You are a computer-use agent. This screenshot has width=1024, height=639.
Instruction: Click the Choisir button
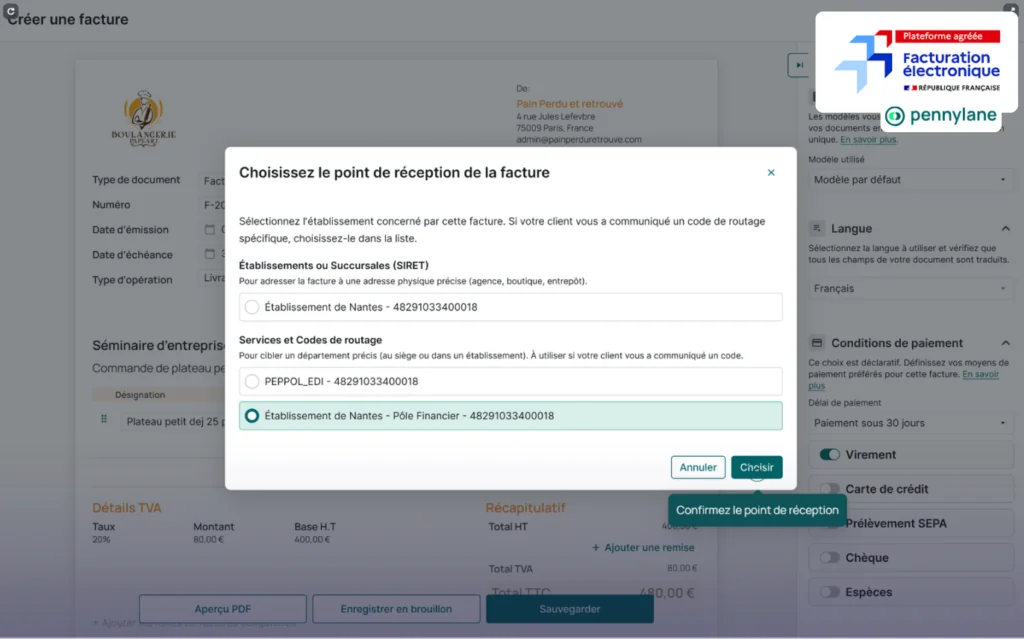(756, 467)
